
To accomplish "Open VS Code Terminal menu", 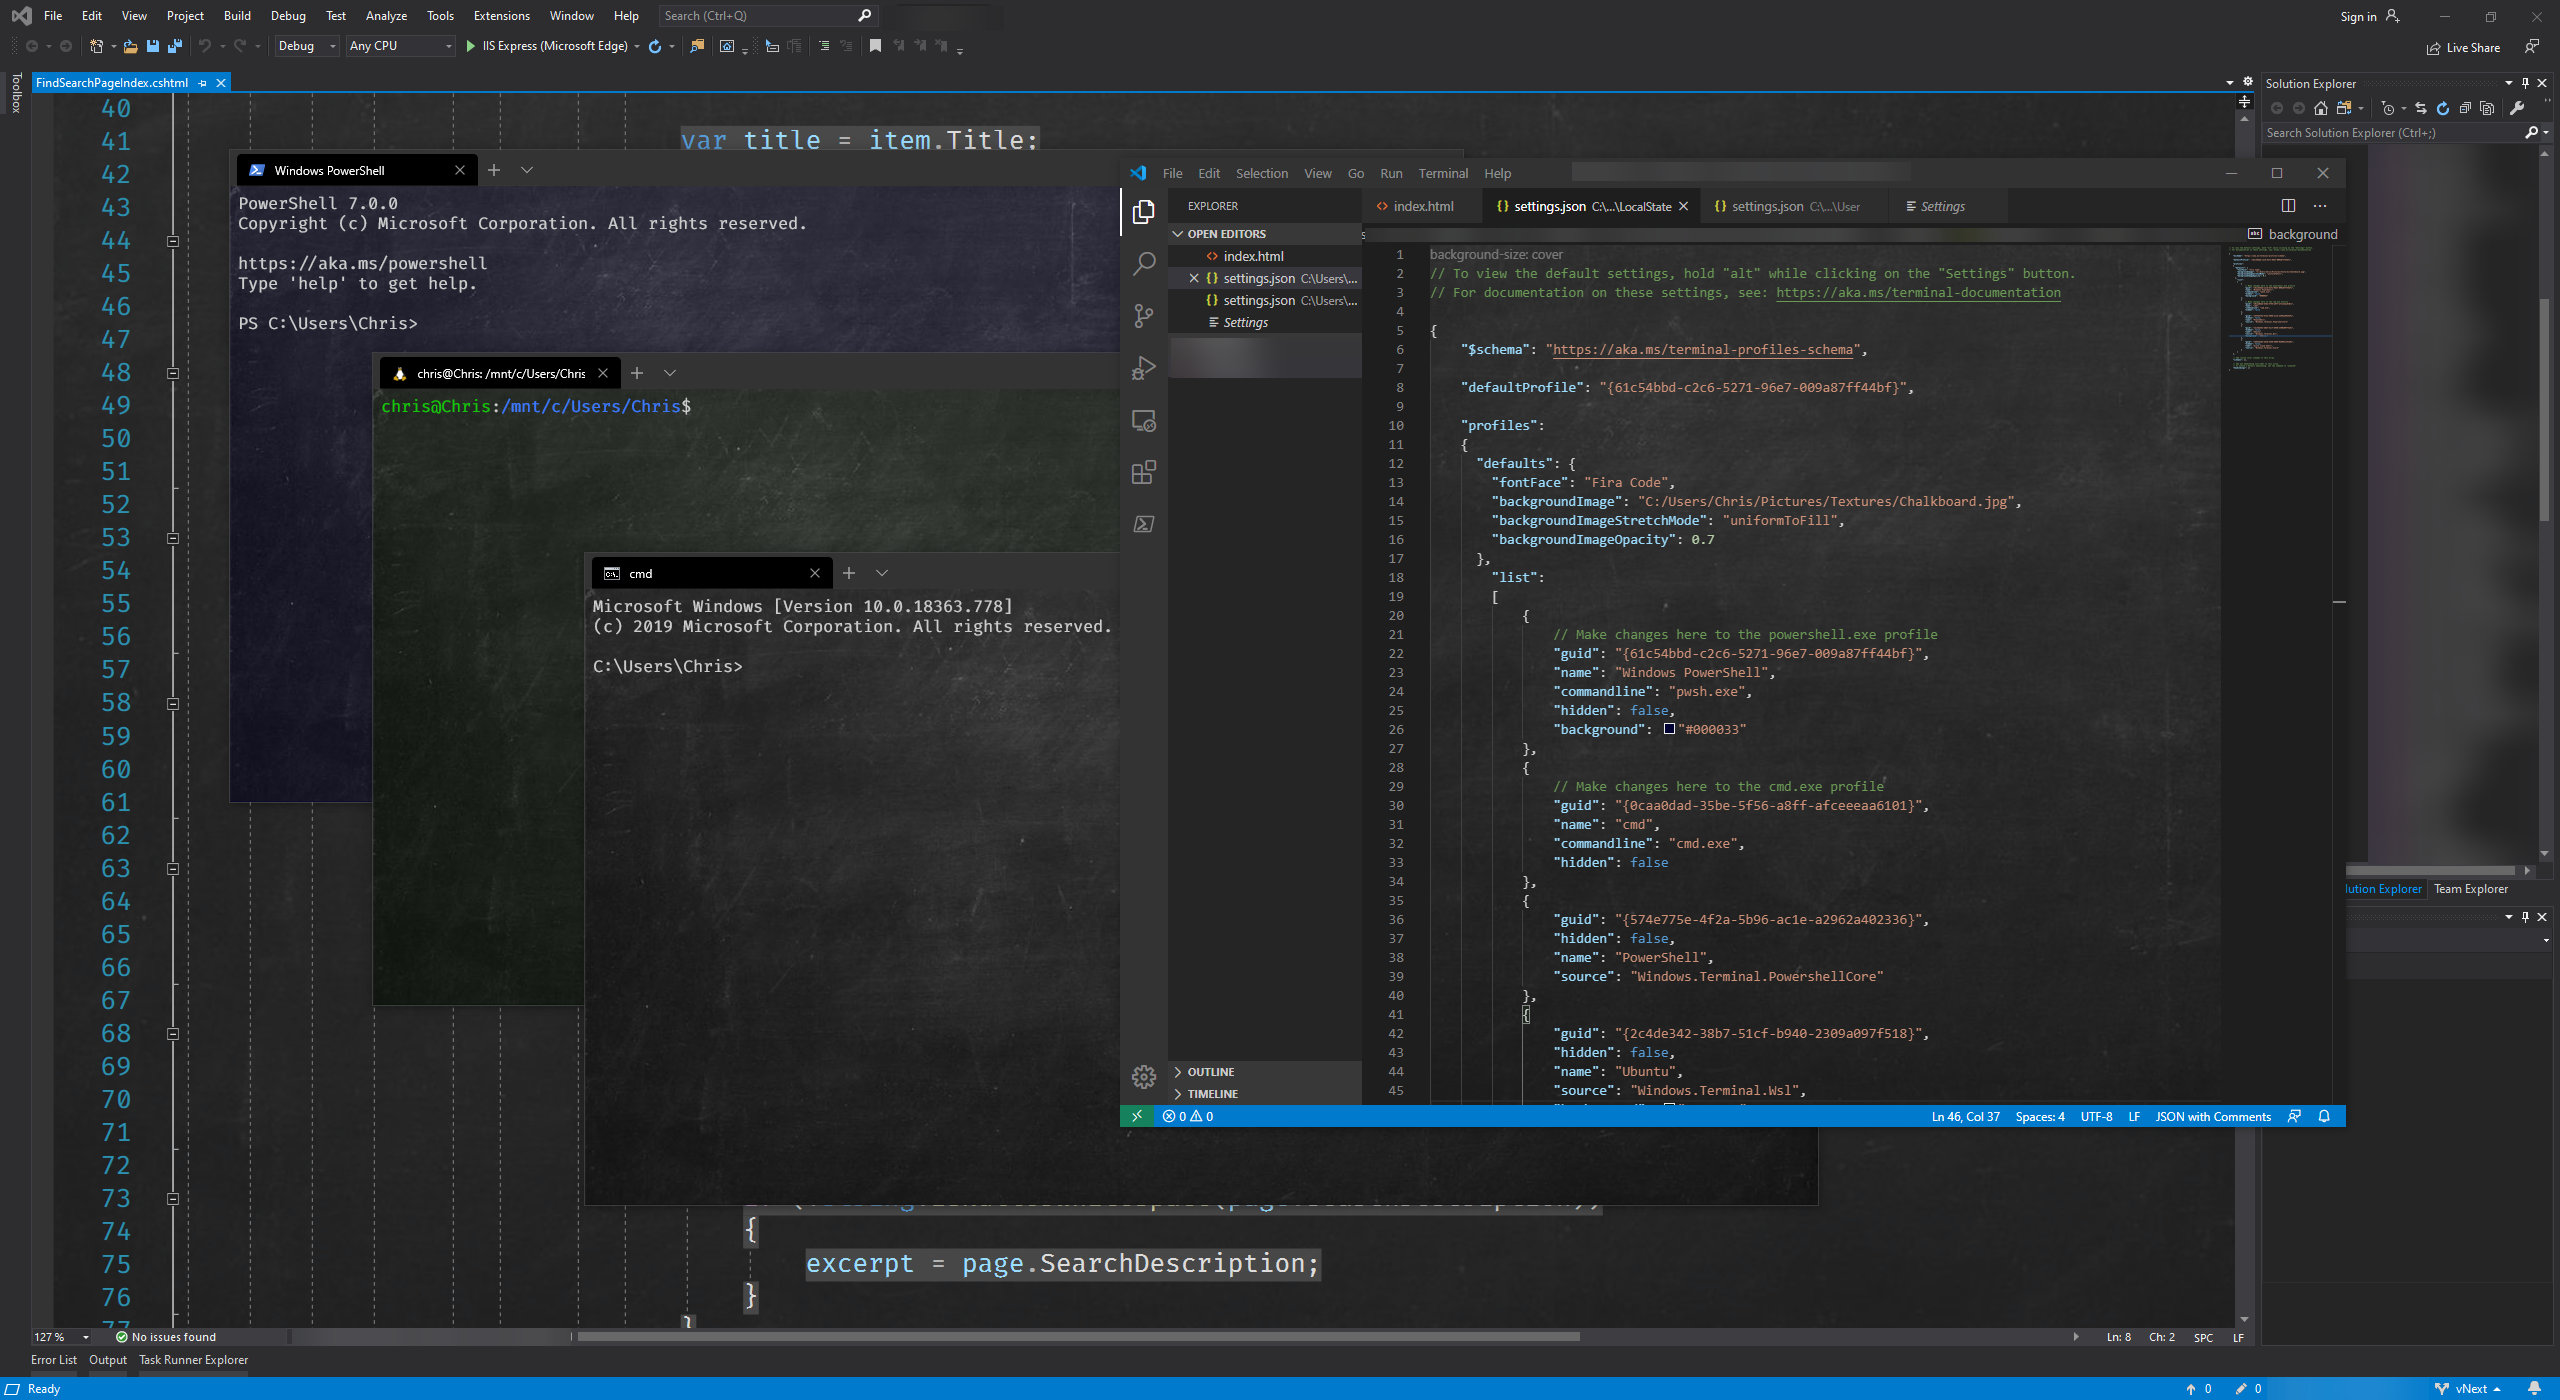I will [x=1443, y=173].
